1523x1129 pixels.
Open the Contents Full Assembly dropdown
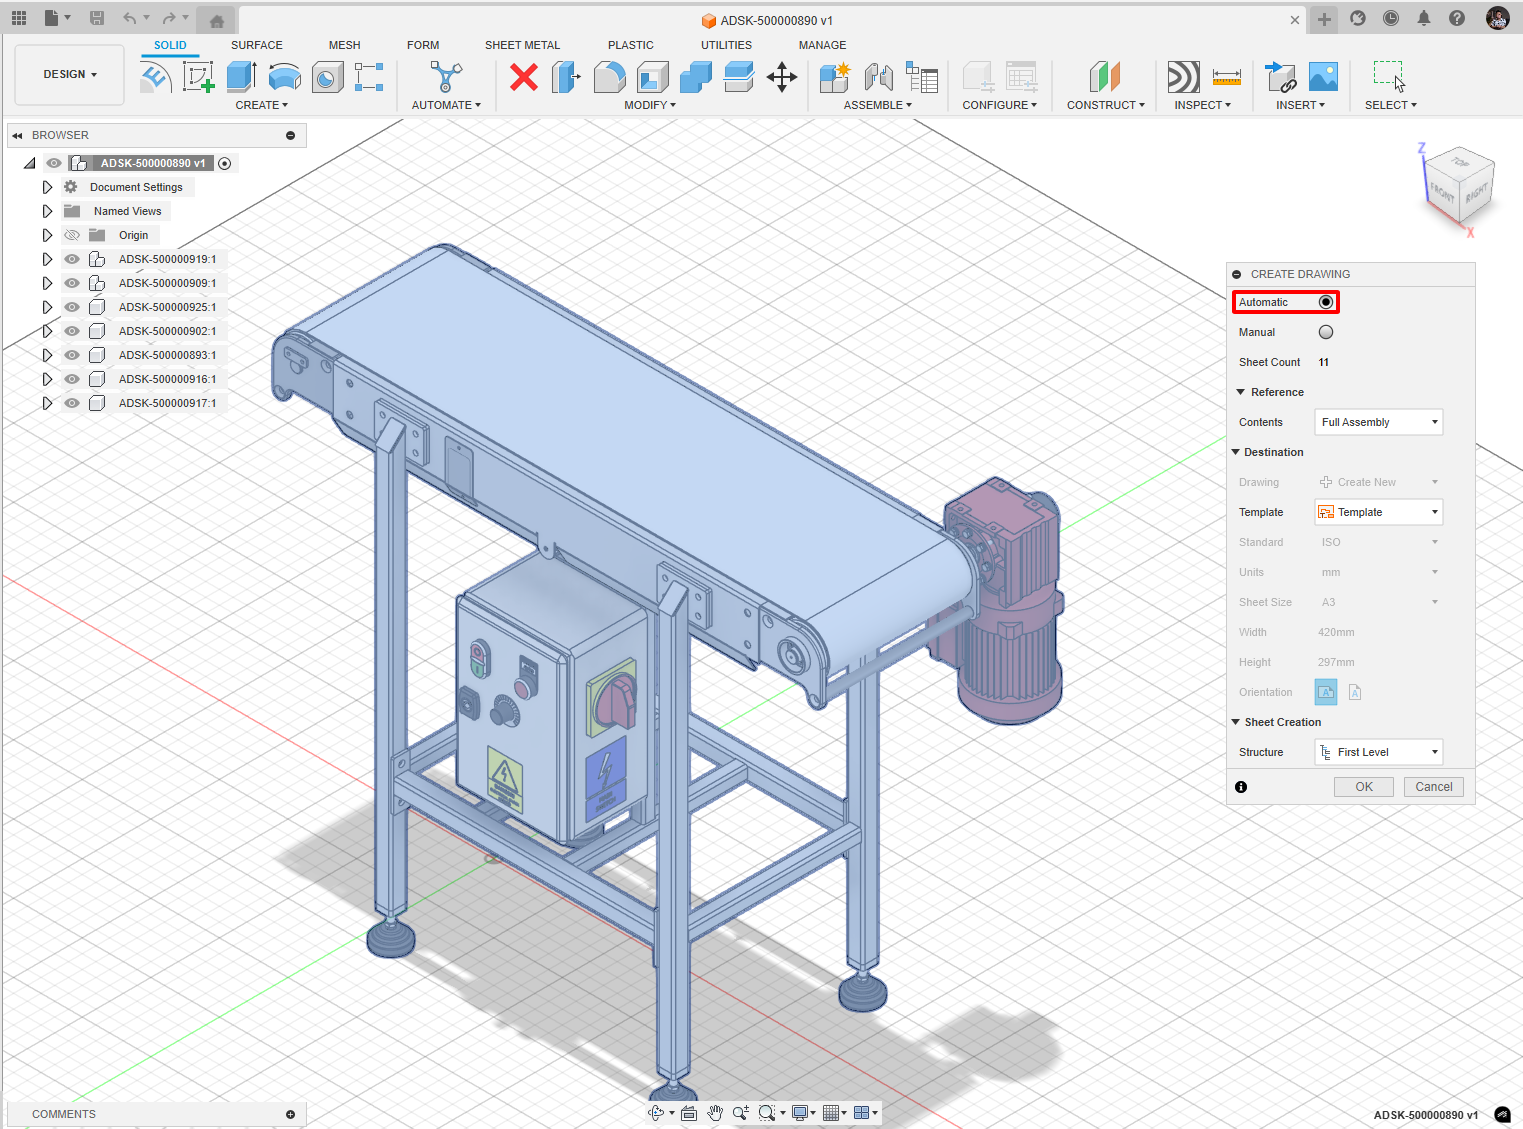[x=1379, y=422]
